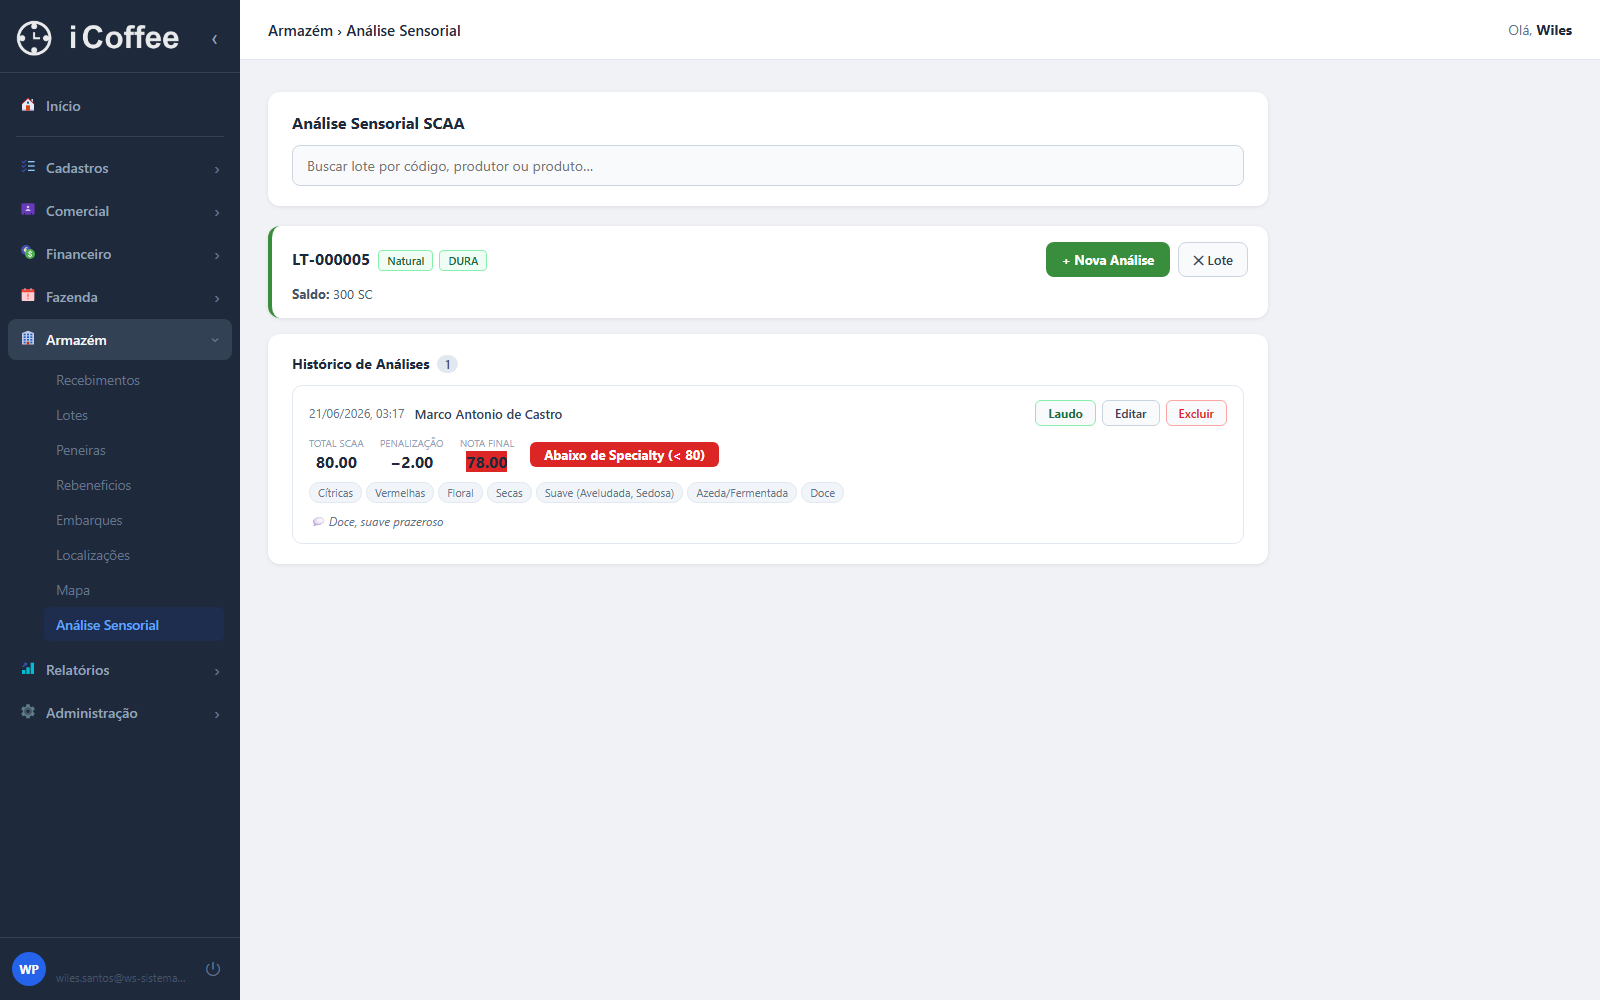Expand the Comercial menu chevron
The height and width of the screenshot is (1000, 1600).
[217, 212]
